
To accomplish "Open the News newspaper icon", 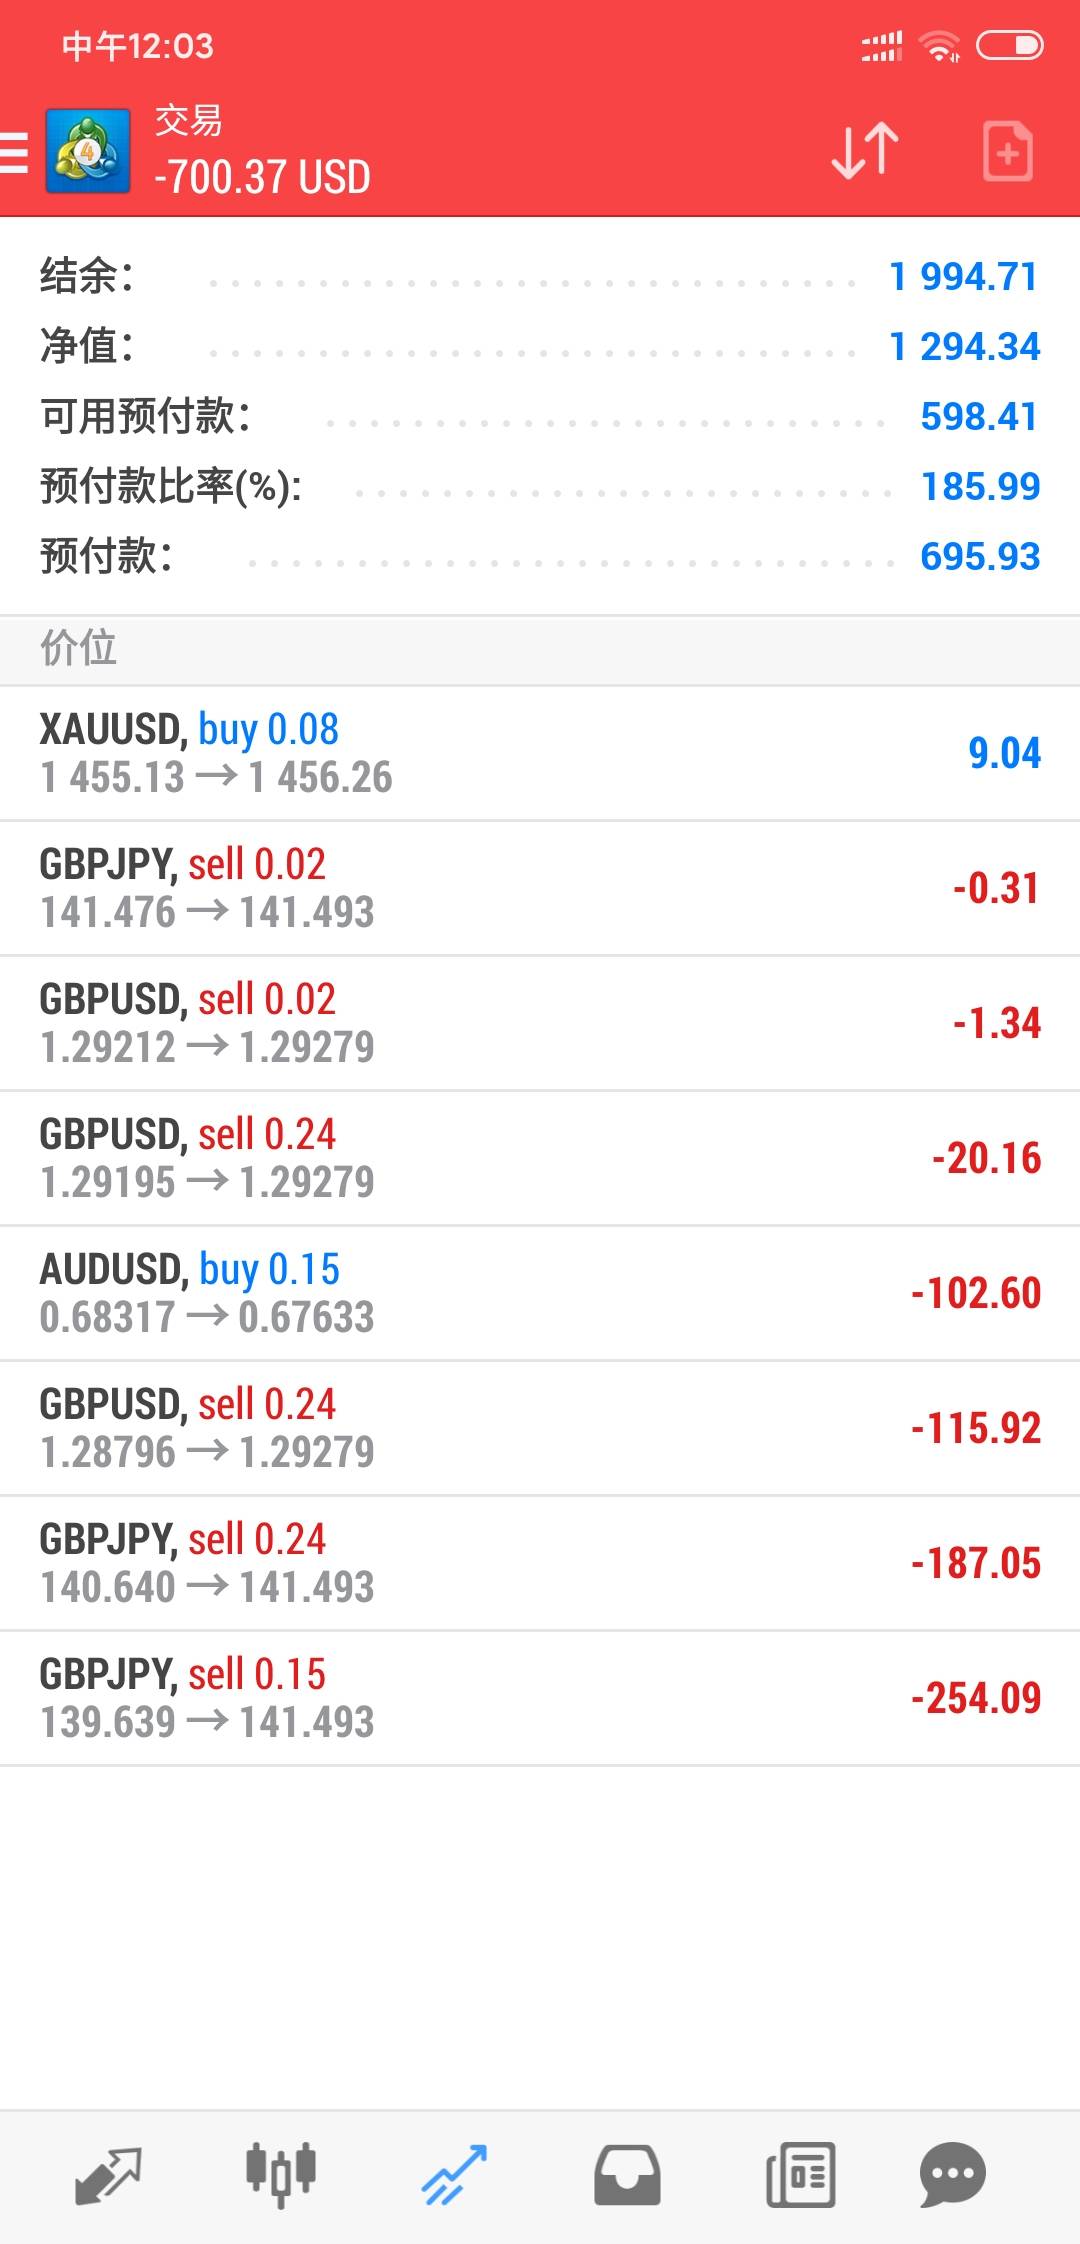I will click(x=800, y=2175).
